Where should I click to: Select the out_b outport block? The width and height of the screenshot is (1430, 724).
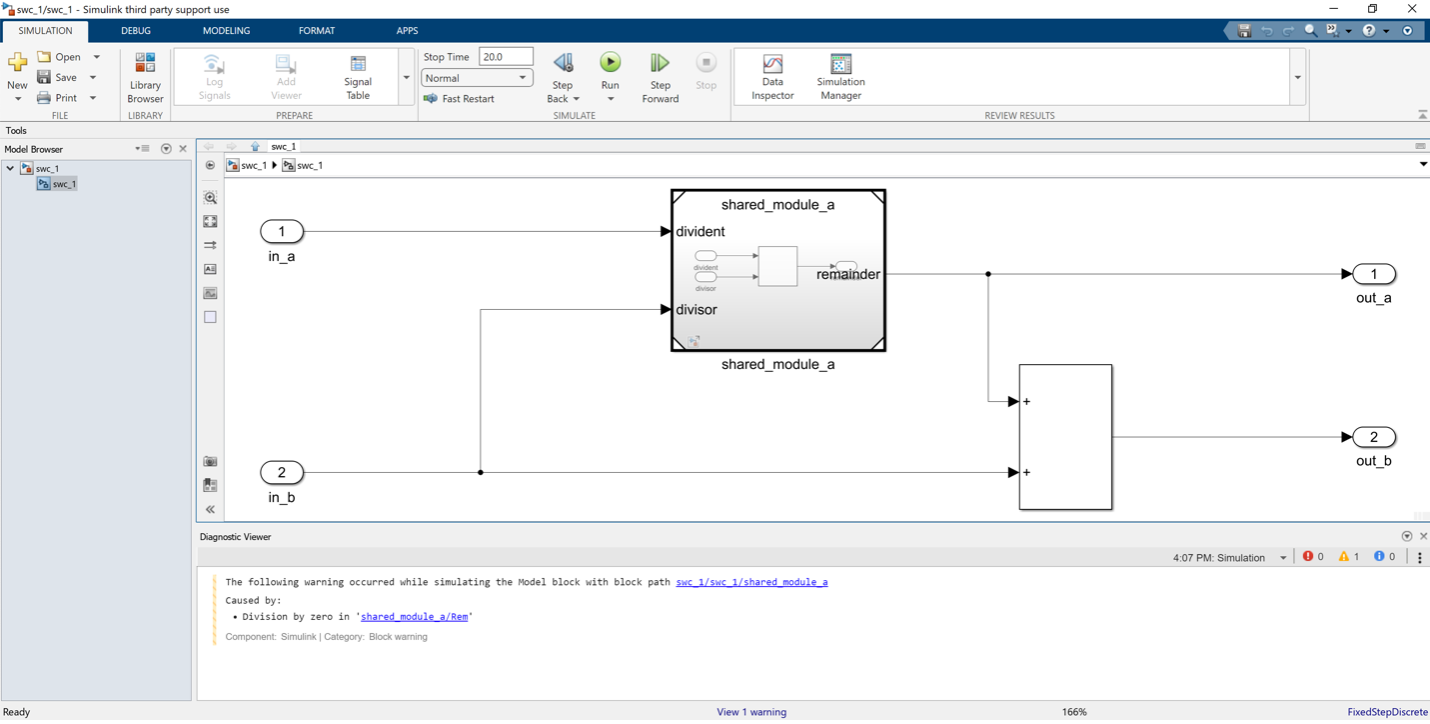coord(1374,437)
